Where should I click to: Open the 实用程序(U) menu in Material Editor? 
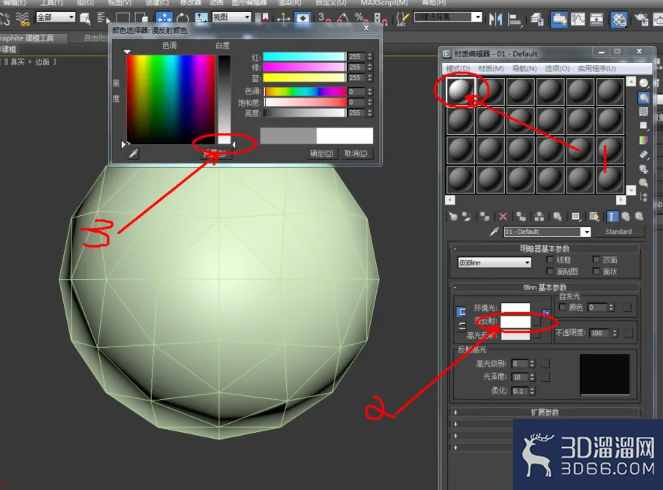pyautogui.click(x=597, y=68)
